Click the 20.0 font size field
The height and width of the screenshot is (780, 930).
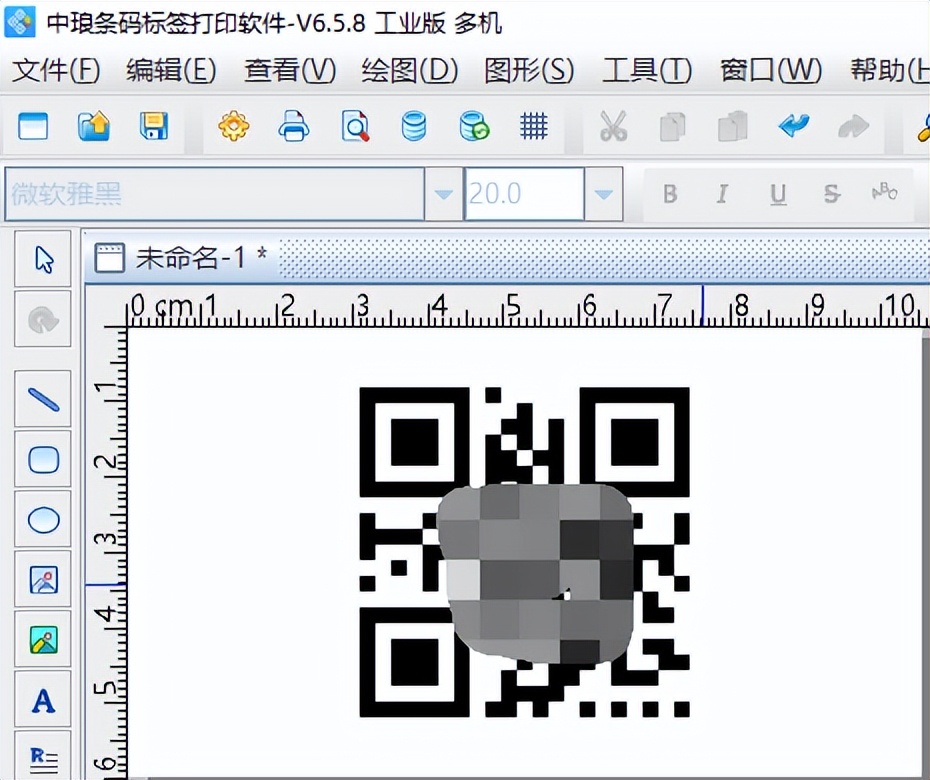pos(524,194)
